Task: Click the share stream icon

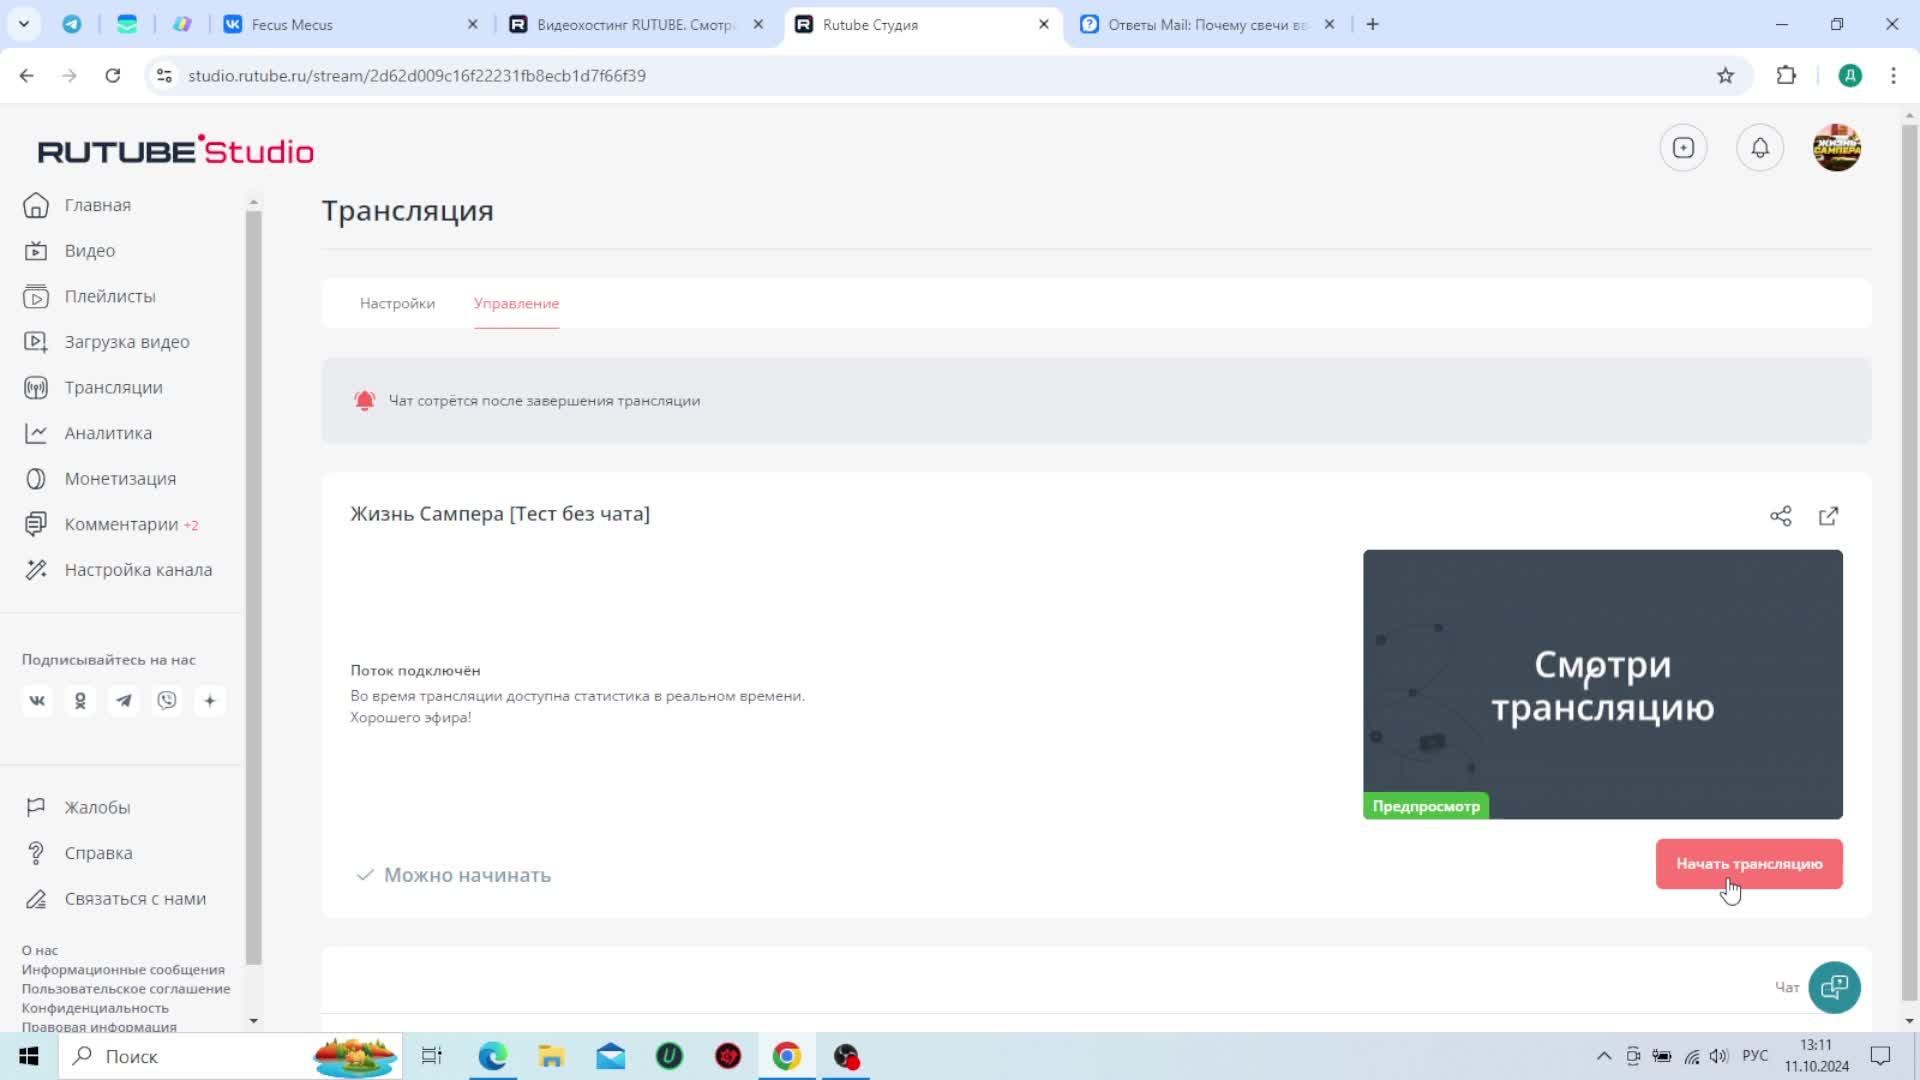Action: 1781,516
